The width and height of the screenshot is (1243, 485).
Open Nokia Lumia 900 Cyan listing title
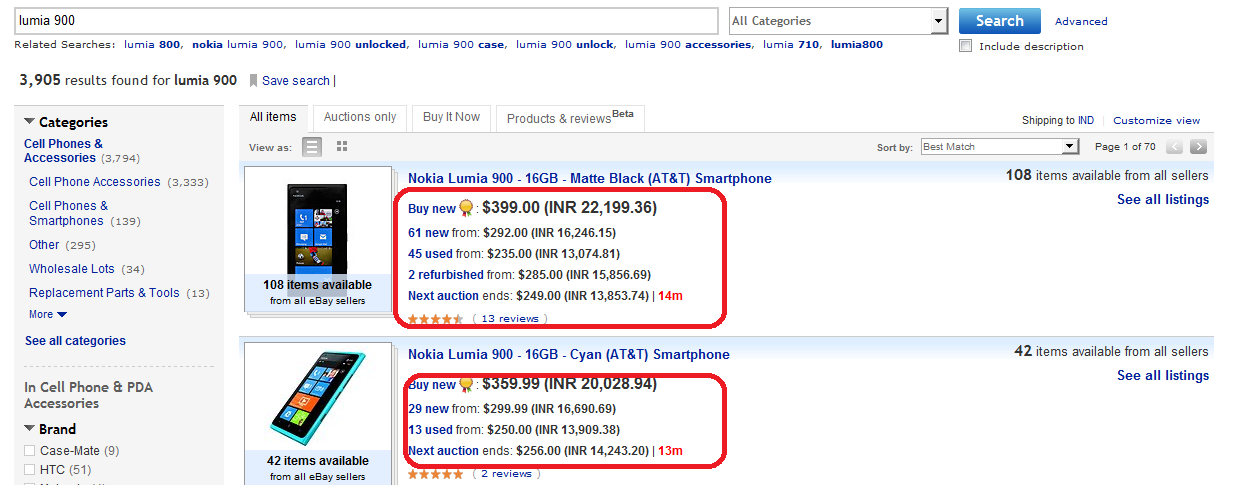569,355
